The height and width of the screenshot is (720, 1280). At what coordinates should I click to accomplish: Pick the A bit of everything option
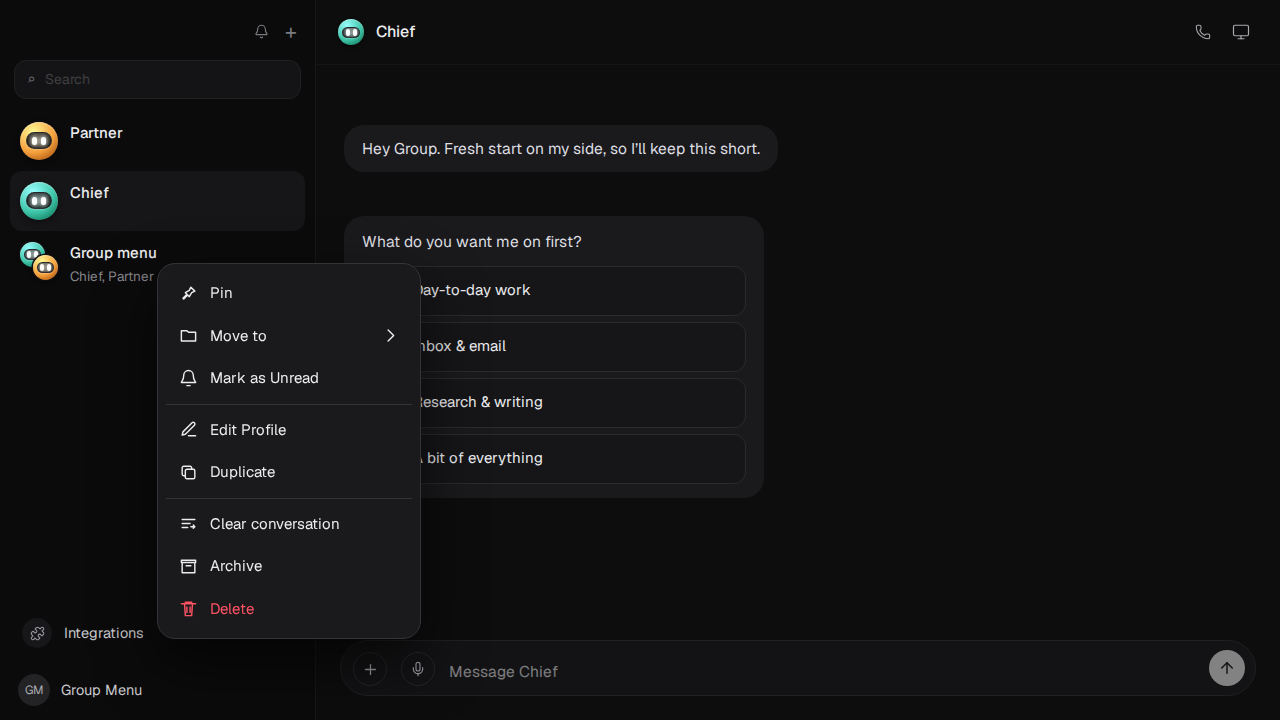click(x=582, y=458)
